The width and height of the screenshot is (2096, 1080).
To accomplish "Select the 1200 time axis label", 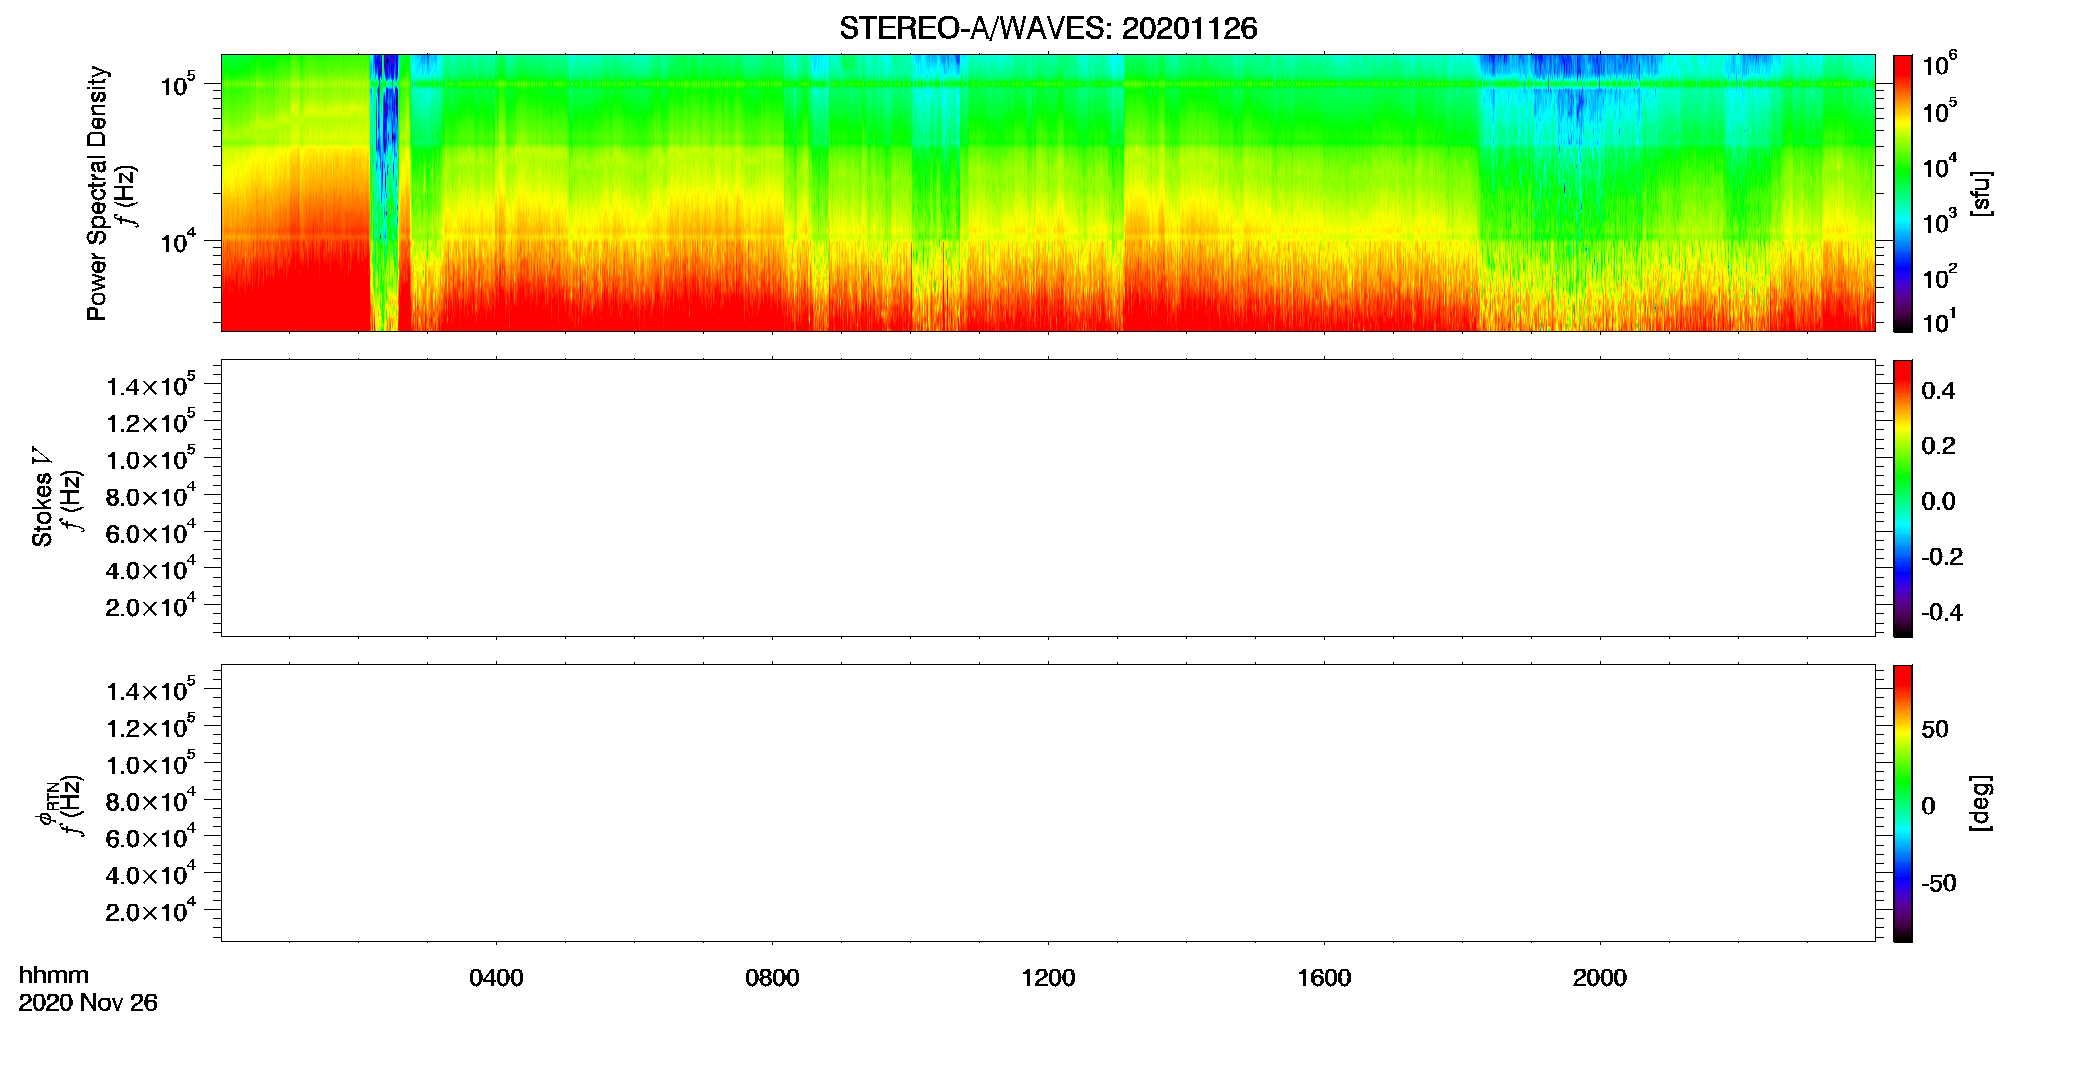I will coord(1048,978).
